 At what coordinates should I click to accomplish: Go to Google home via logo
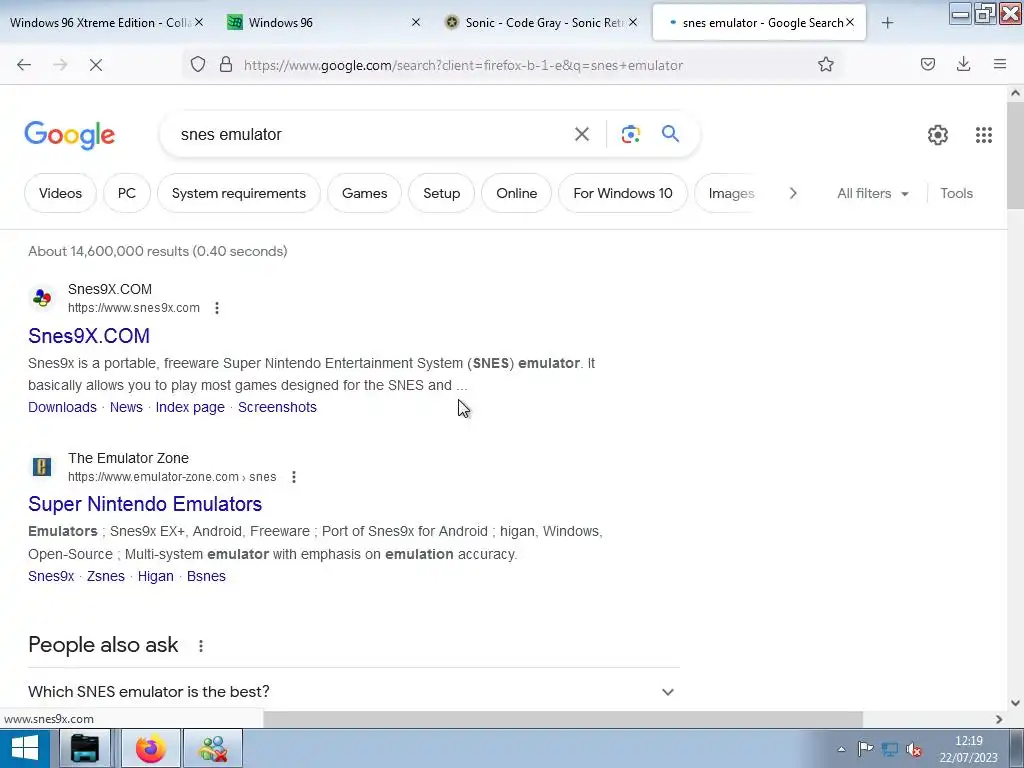point(70,135)
